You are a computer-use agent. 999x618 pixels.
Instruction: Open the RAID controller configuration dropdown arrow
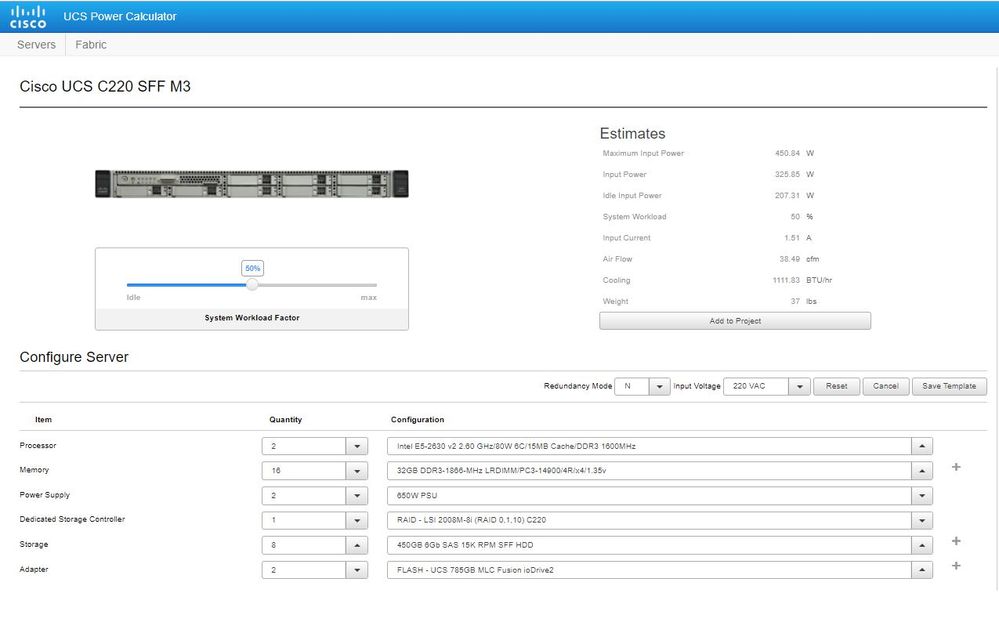922,521
